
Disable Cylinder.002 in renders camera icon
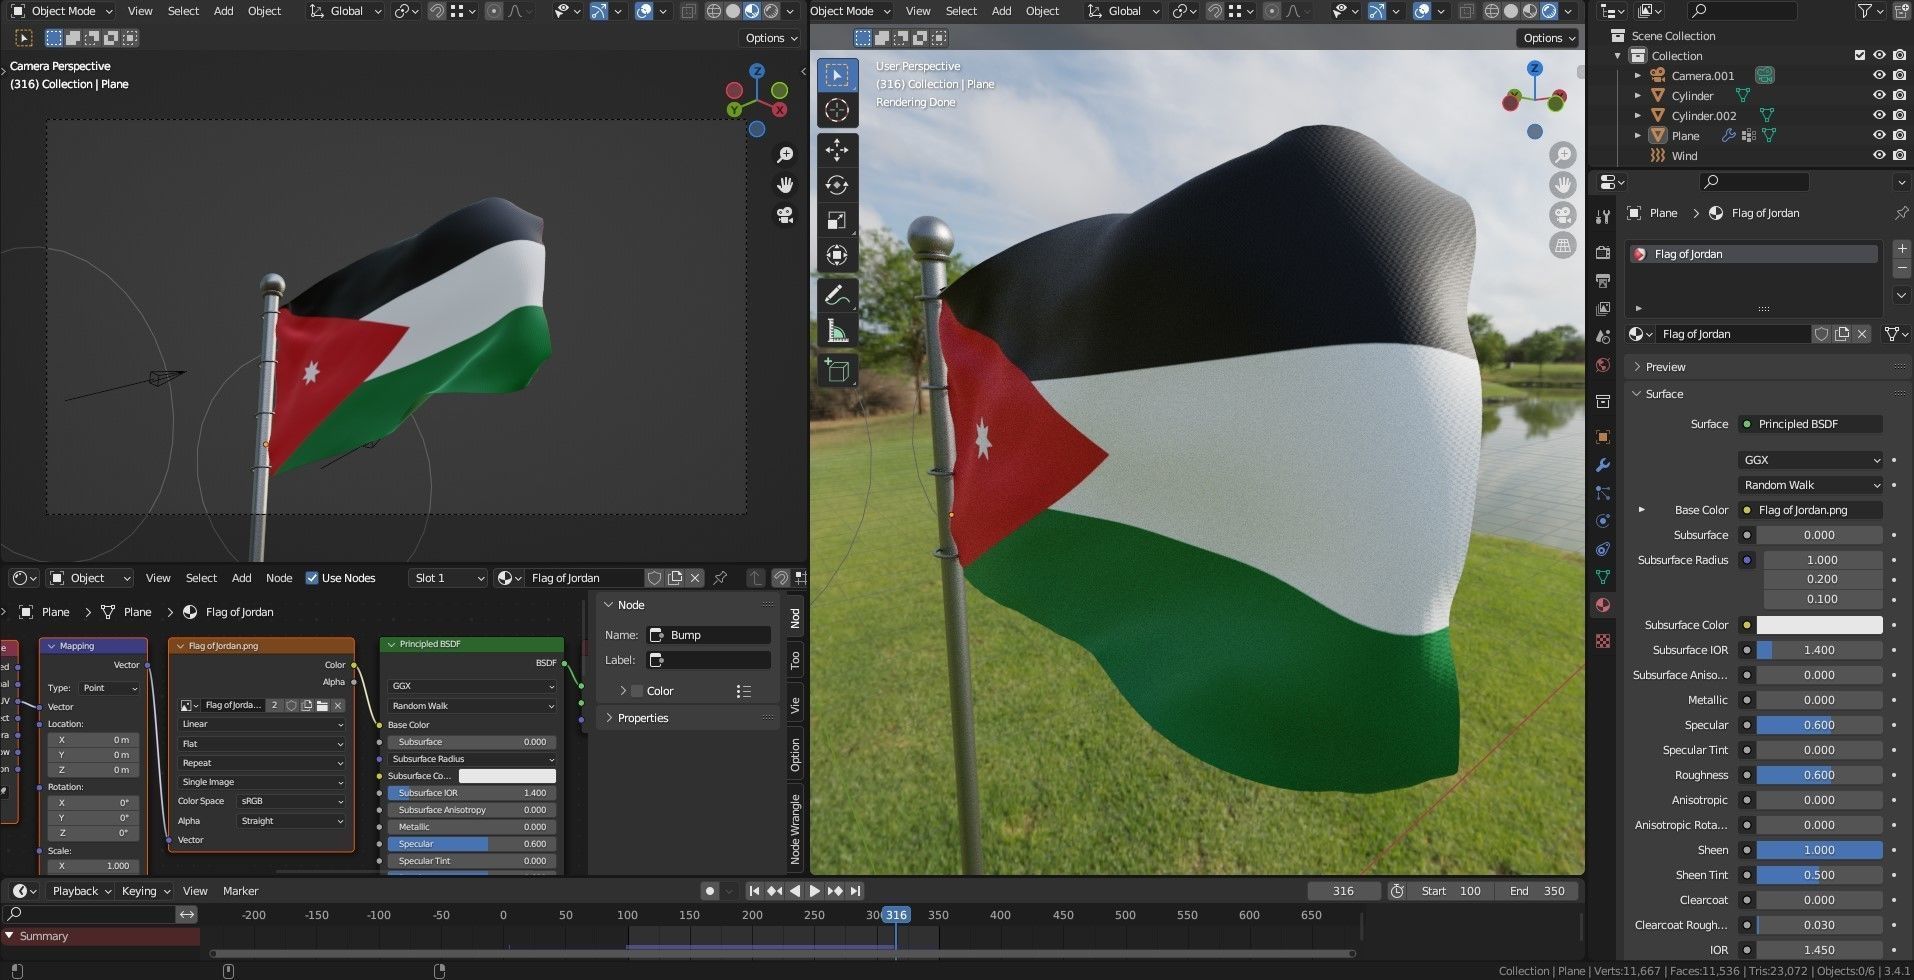(x=1899, y=116)
